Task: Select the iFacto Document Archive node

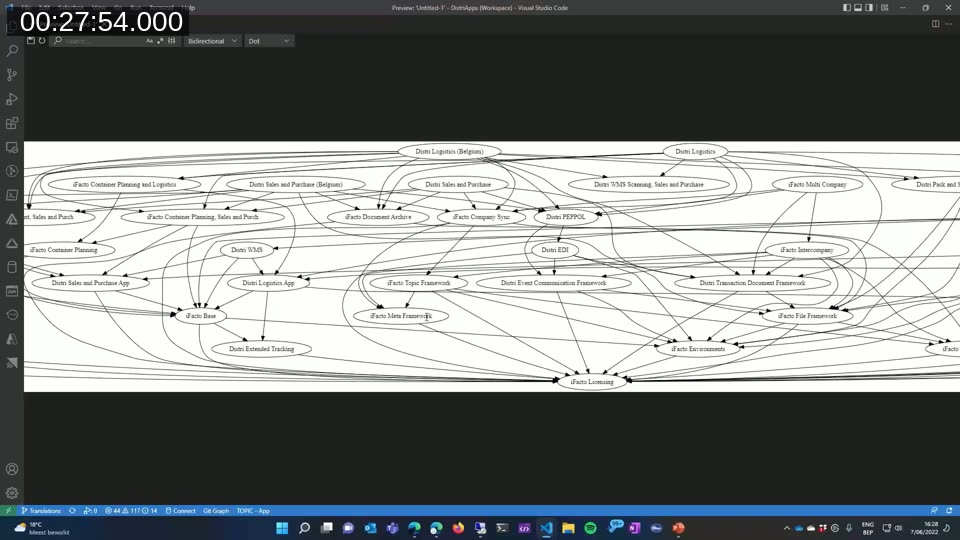Action: (x=378, y=217)
